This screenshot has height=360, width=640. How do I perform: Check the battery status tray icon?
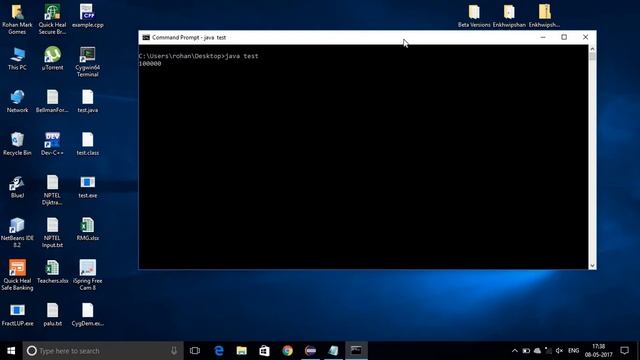click(526, 351)
